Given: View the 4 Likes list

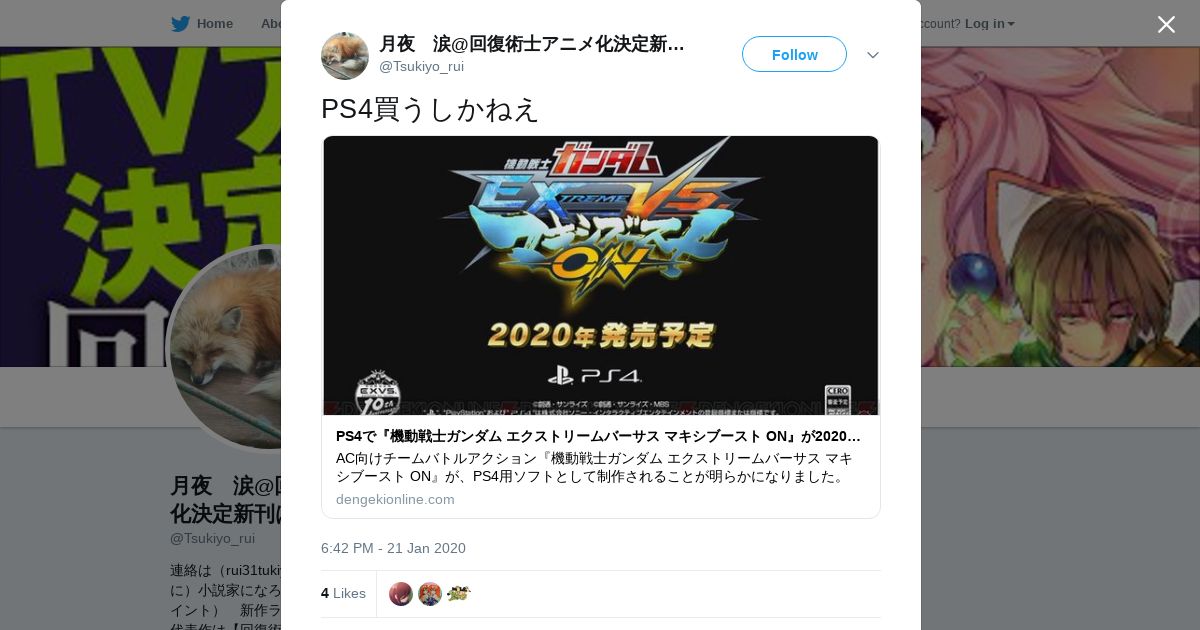Looking at the screenshot, I should pyautogui.click(x=343, y=593).
